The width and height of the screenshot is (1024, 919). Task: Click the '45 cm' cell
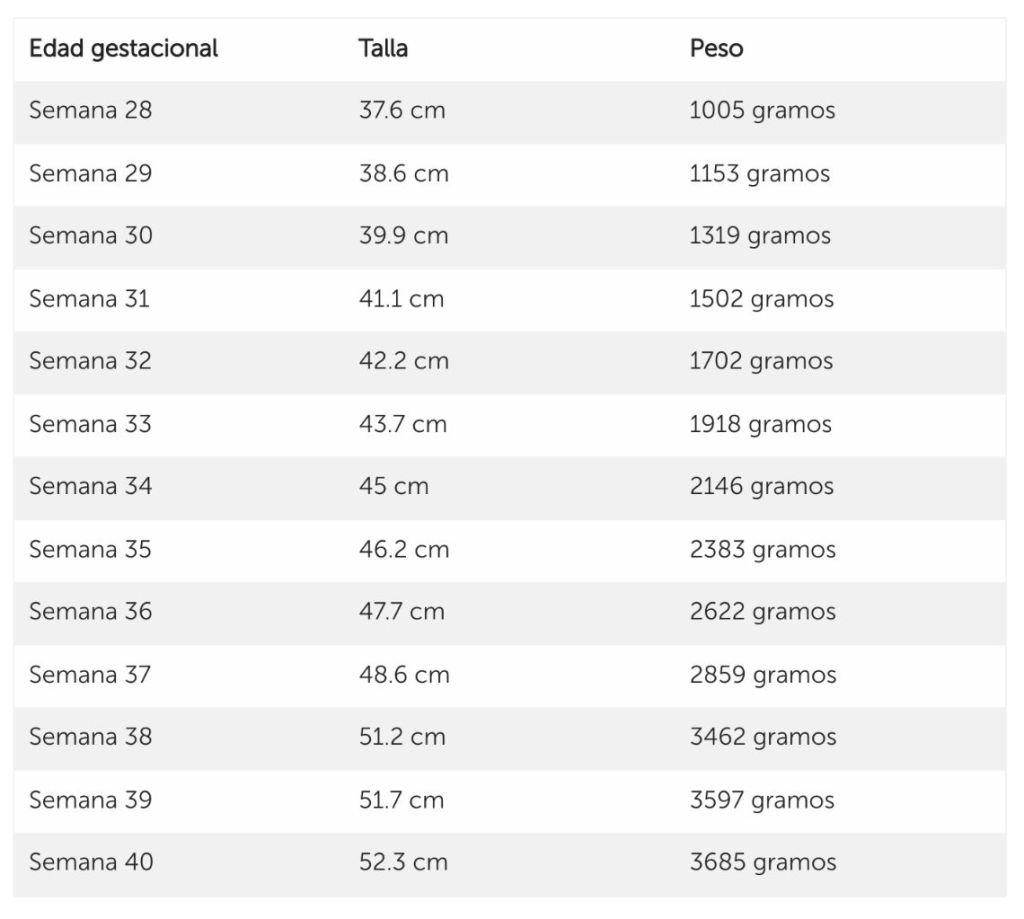point(393,486)
